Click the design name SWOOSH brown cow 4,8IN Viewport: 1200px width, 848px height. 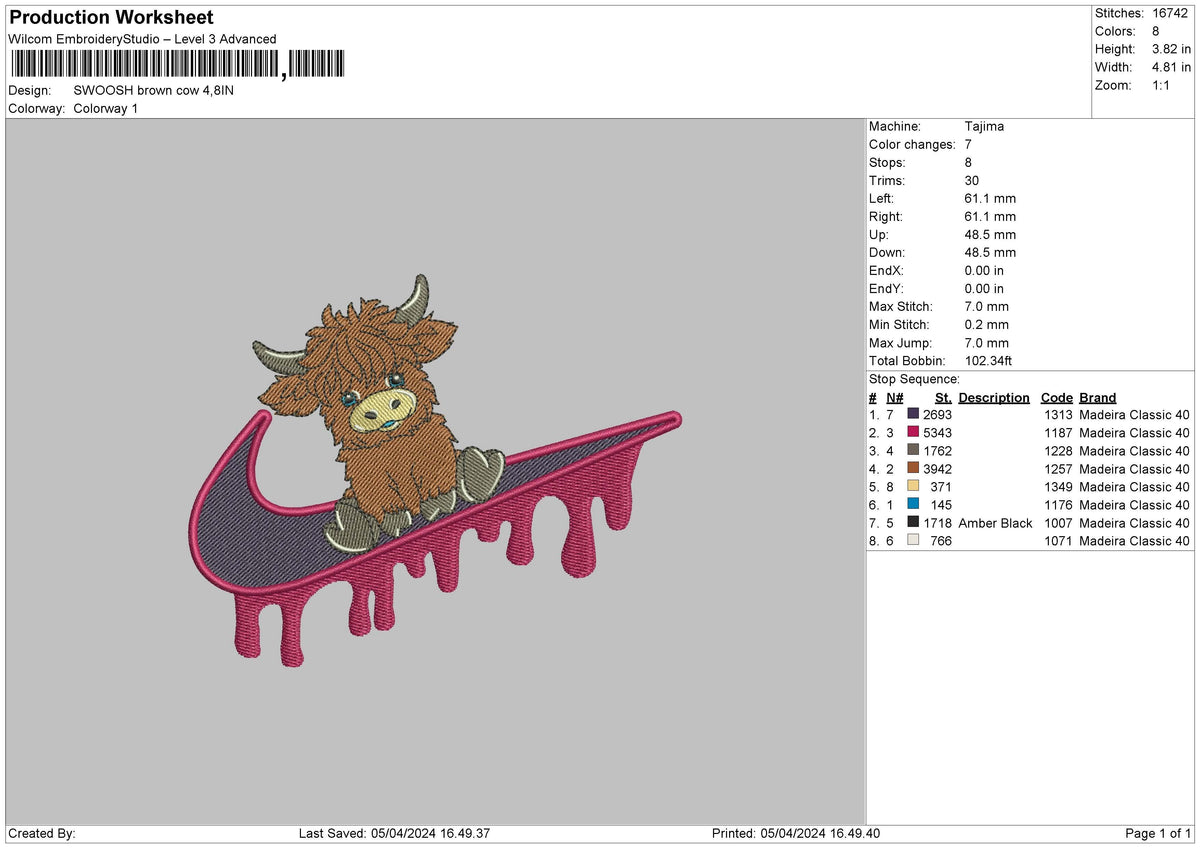[x=154, y=90]
